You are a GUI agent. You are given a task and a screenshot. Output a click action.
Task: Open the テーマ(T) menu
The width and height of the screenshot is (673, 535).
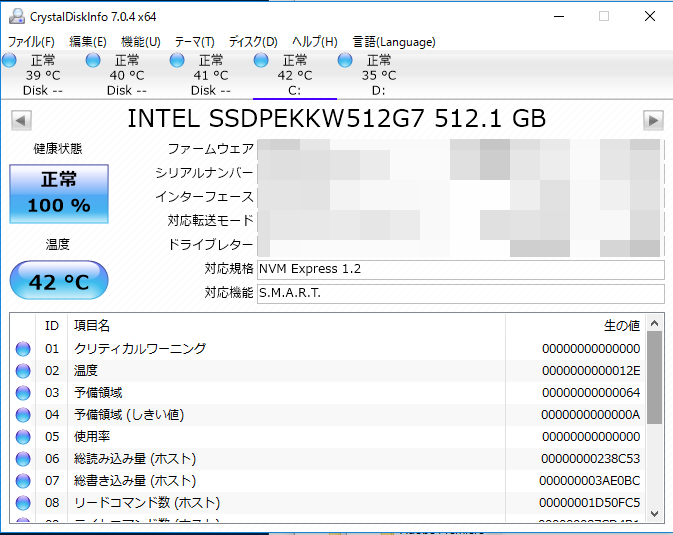click(194, 42)
